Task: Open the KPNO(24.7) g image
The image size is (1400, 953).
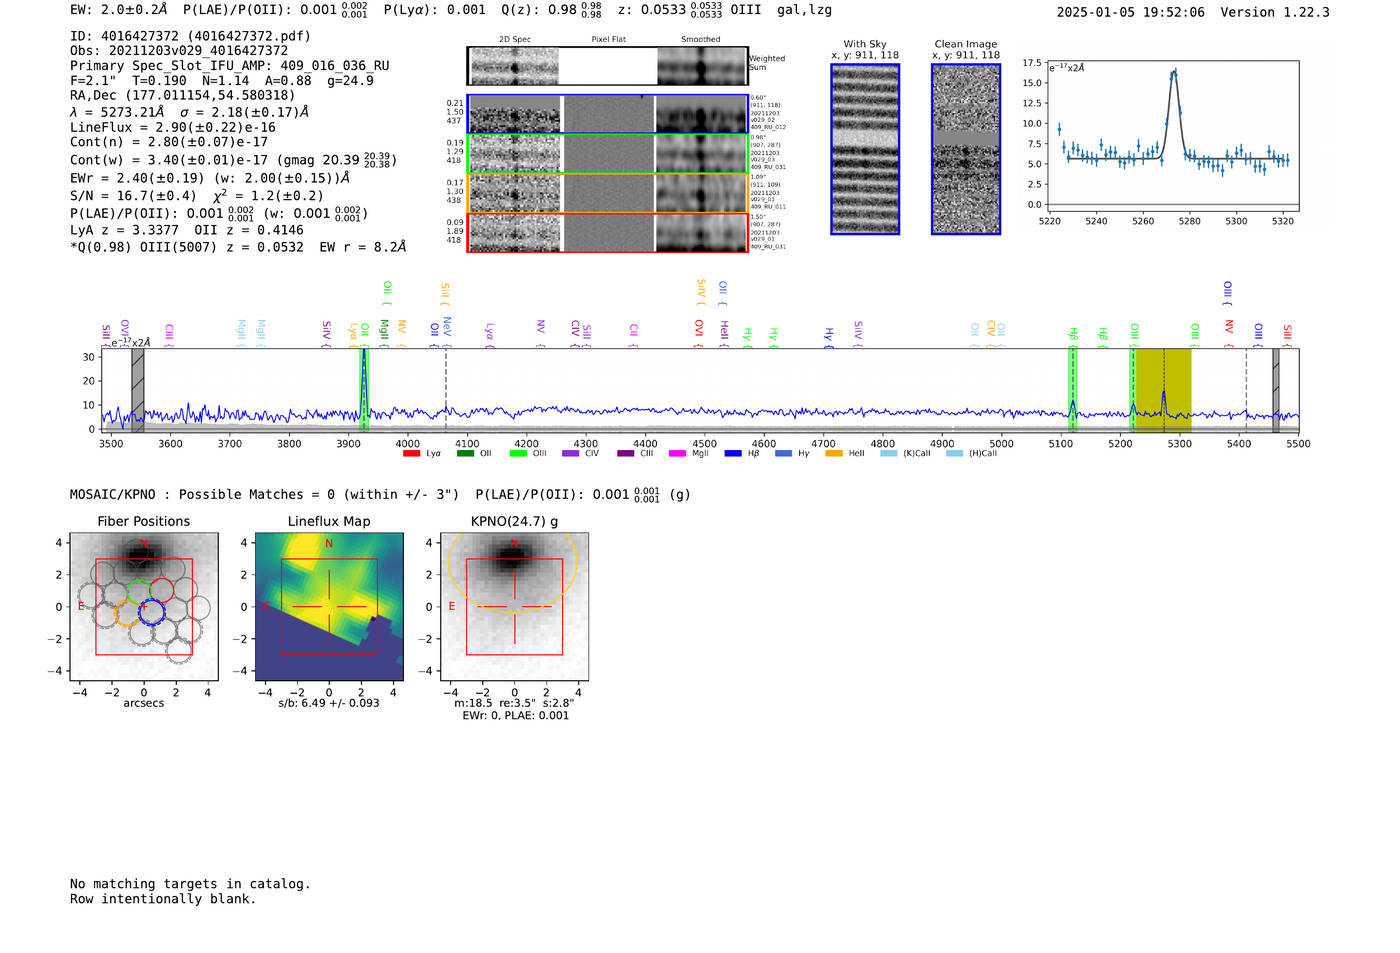Action: (515, 607)
